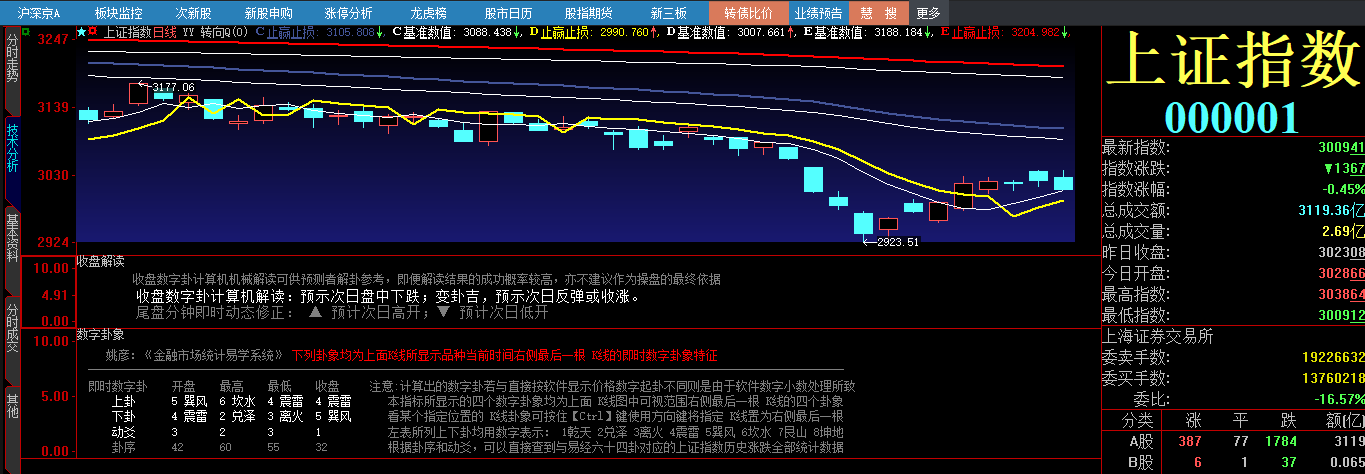Click the 上卦 row label
Image resolution: width=1365 pixels, height=474 pixels.
click(x=124, y=401)
